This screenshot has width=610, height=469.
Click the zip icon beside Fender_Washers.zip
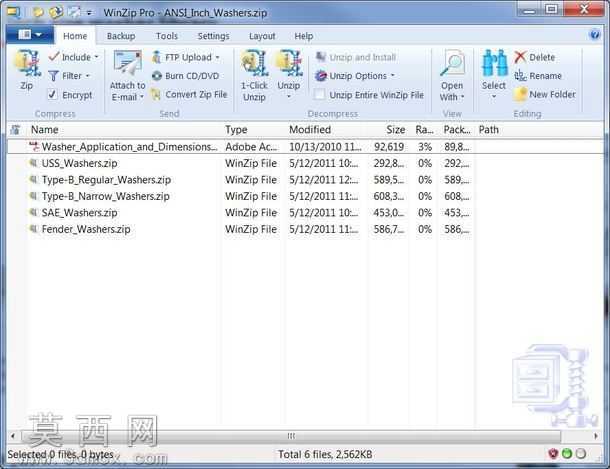[34, 229]
